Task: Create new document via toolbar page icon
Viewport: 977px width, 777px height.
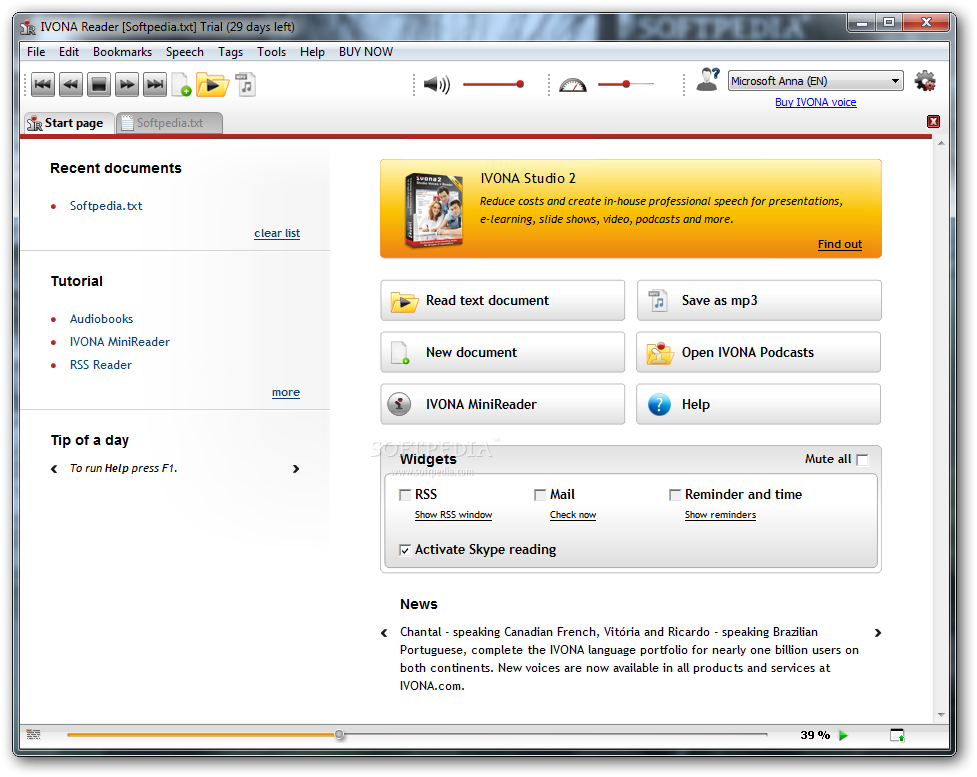Action: 181,84
